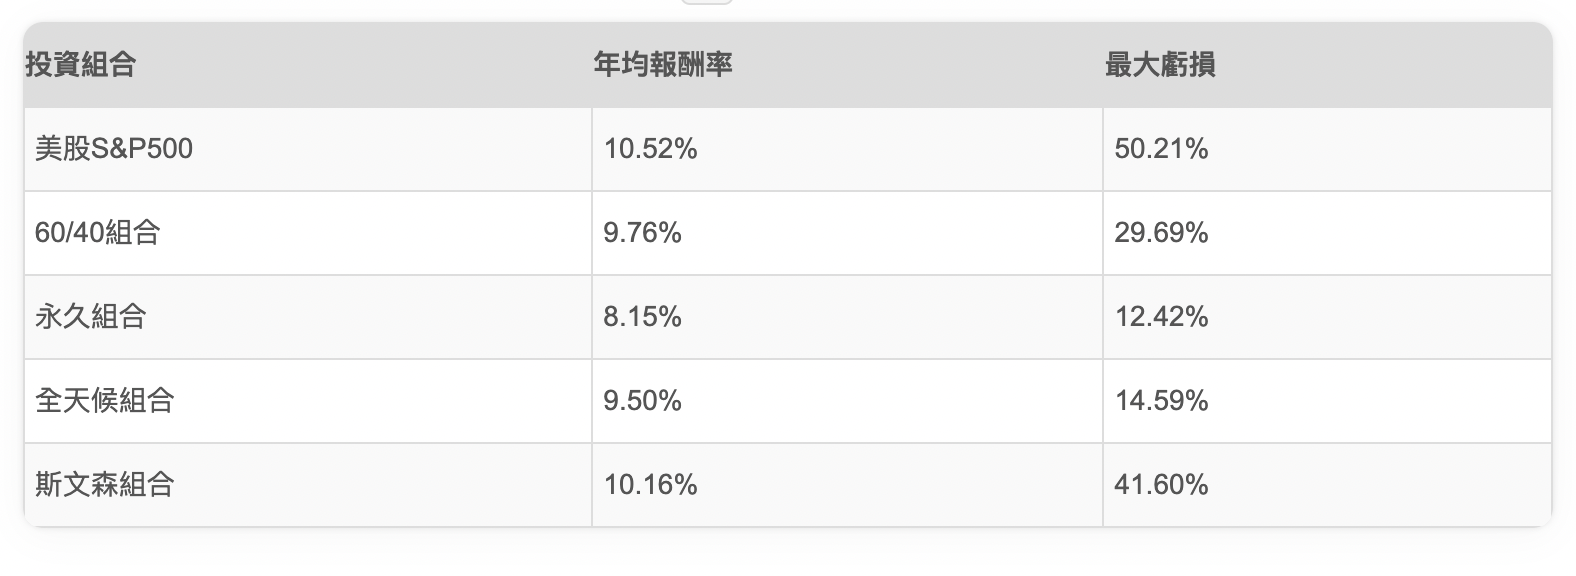This screenshot has height=576, width=1576.
Task: Click the 41.60% max drawdown cell
Action: (x=1161, y=485)
